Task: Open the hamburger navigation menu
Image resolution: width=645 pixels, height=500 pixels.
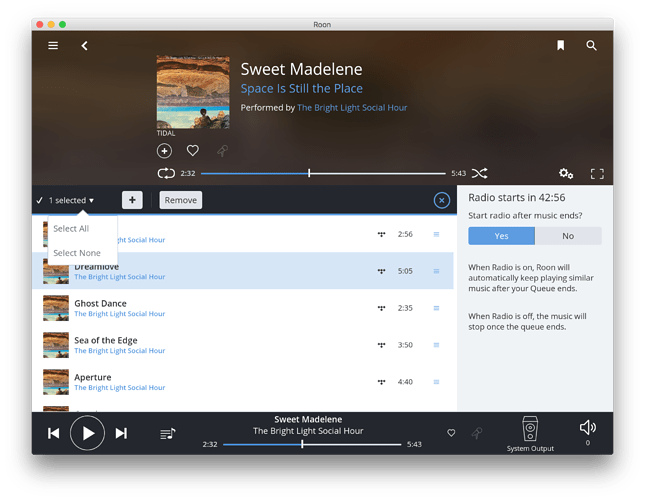Action: coord(53,46)
